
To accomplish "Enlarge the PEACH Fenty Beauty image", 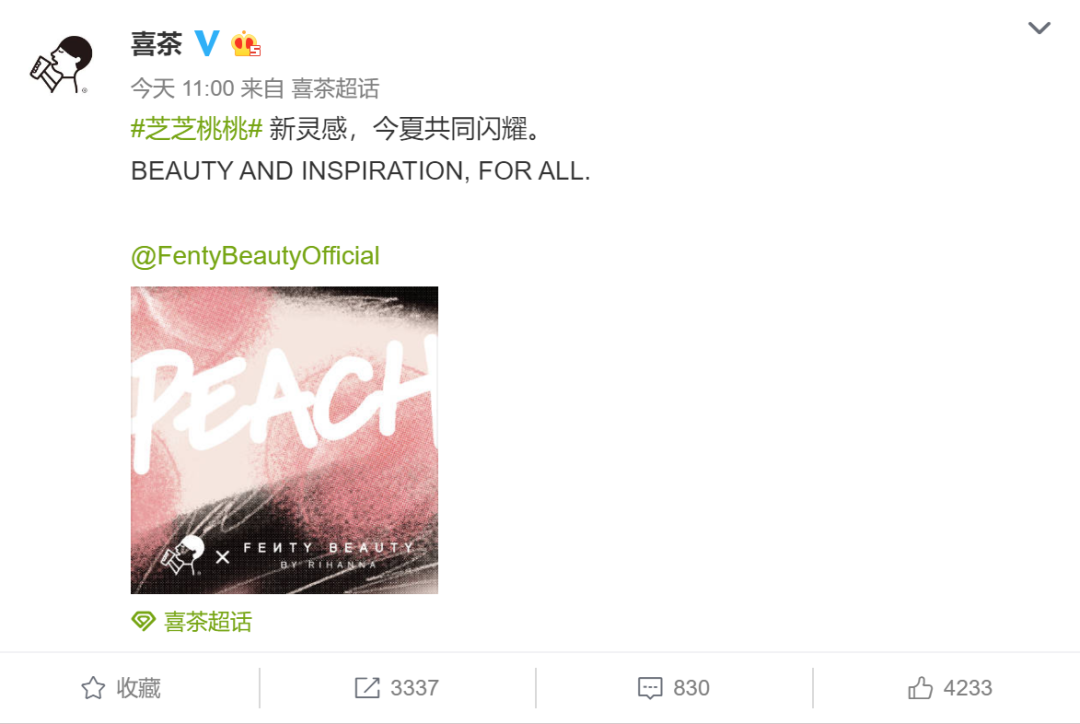I will point(284,440).
